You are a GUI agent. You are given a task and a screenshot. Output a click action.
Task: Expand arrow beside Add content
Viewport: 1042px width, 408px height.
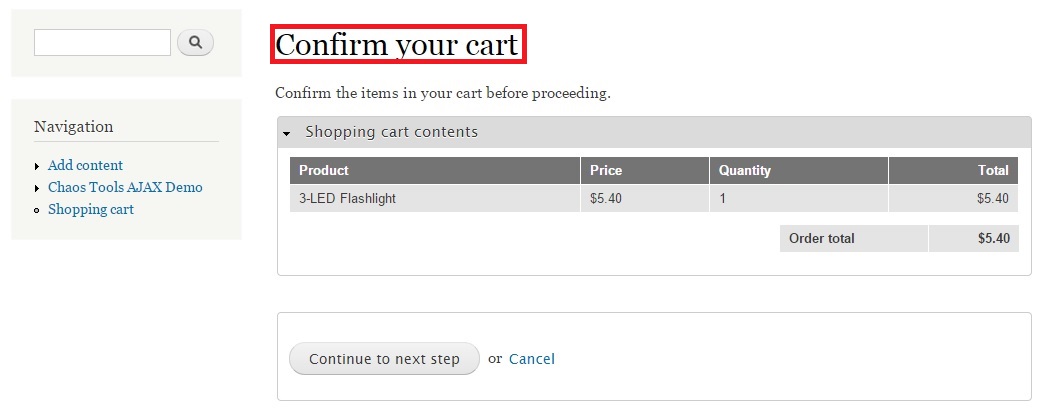coord(37,166)
